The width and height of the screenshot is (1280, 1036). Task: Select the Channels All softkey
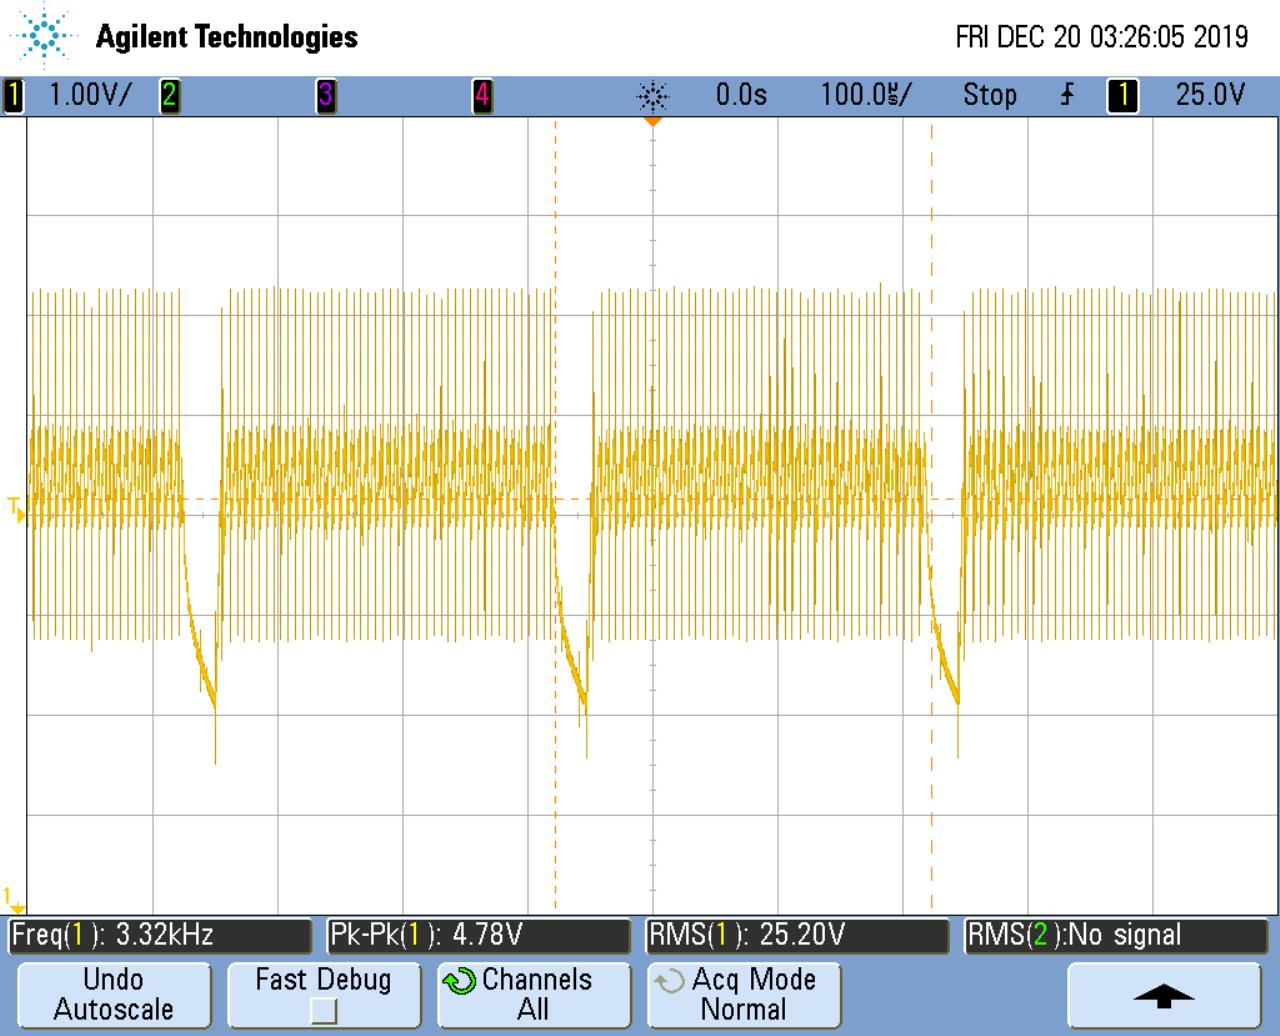[x=534, y=994]
